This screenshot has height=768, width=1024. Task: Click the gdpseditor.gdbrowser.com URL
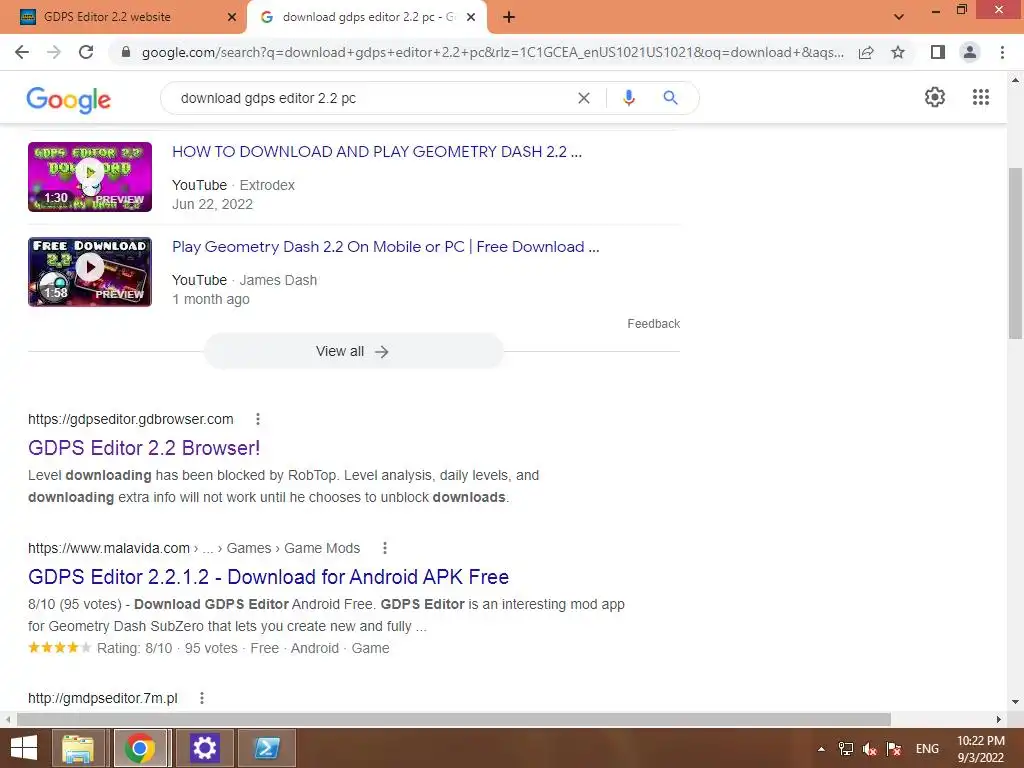click(131, 419)
